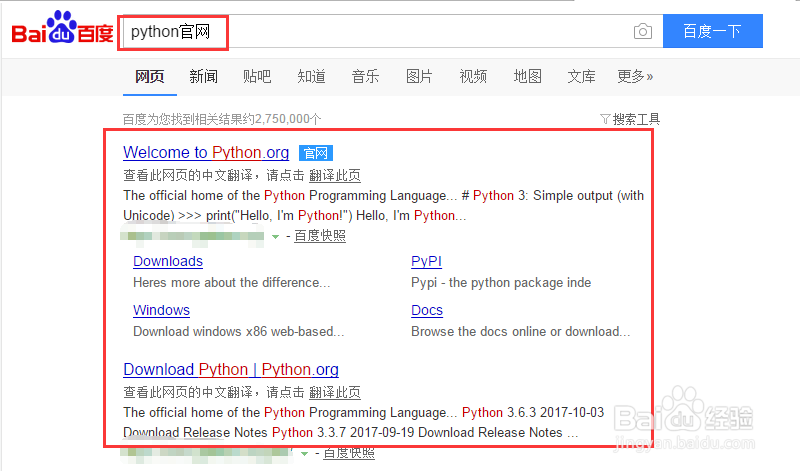Click text 'Browse the docs online or download...'

(521, 332)
